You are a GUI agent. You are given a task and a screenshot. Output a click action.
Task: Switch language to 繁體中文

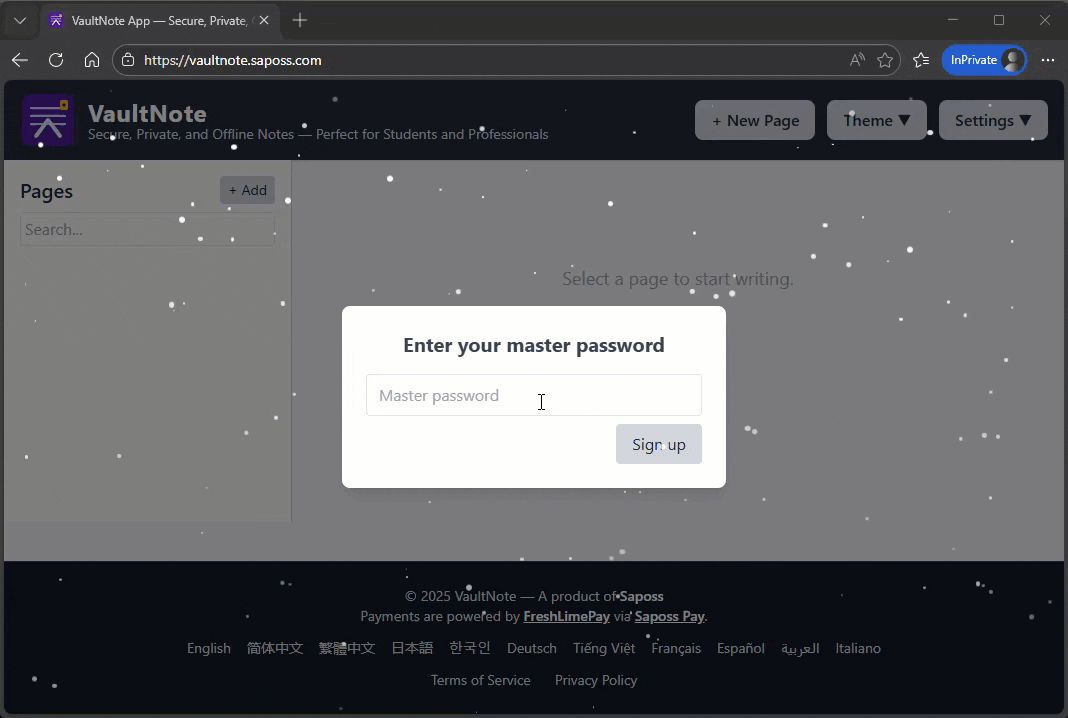pyautogui.click(x=347, y=649)
